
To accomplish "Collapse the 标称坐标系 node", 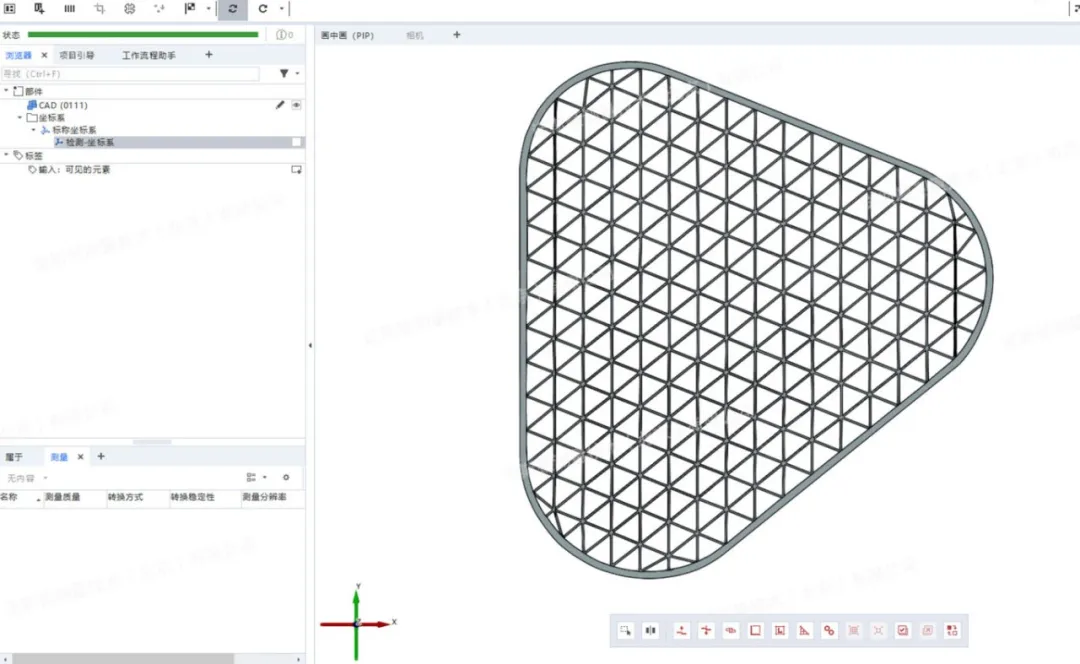I will pyautogui.click(x=33, y=130).
